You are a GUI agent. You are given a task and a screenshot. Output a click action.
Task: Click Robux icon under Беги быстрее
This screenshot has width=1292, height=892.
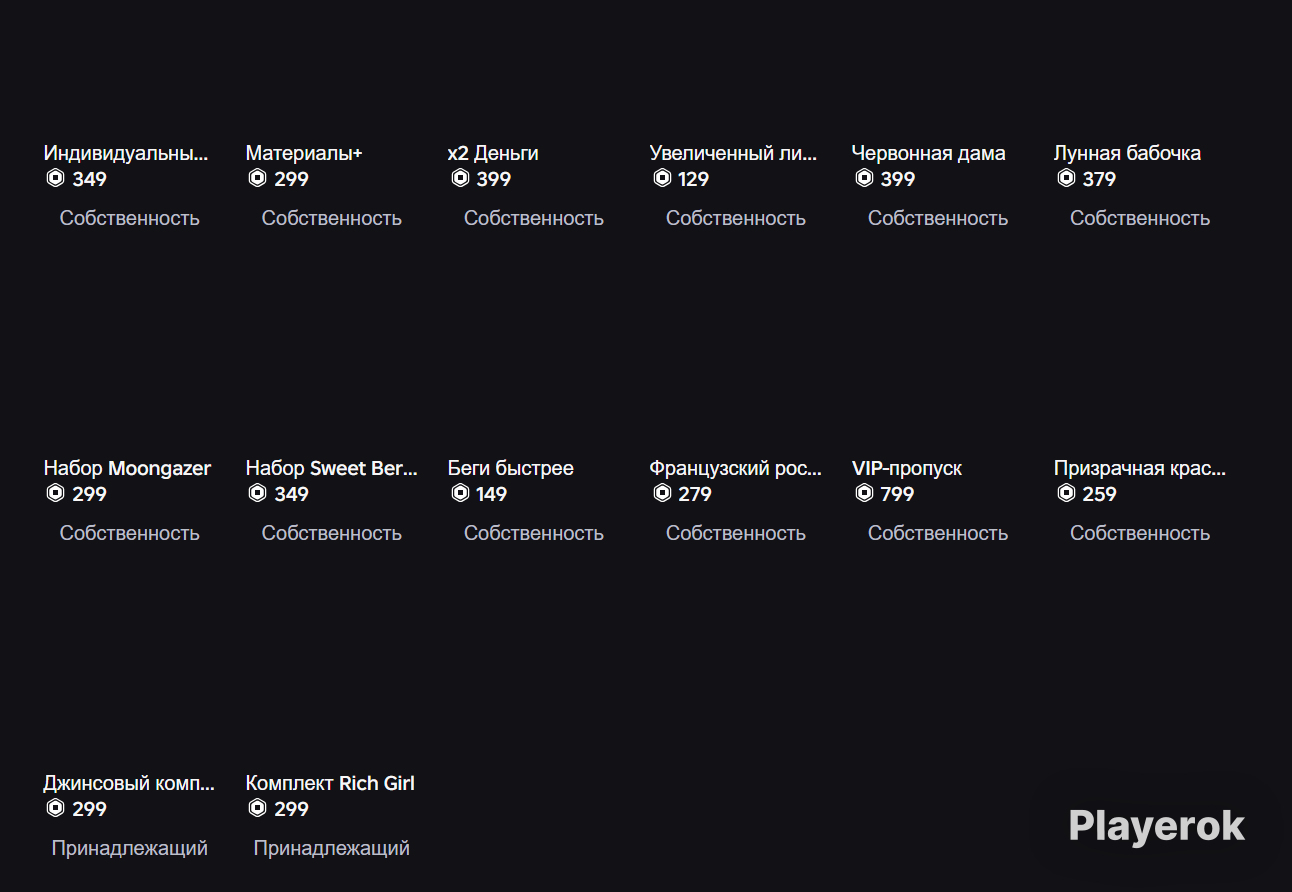(x=460, y=493)
